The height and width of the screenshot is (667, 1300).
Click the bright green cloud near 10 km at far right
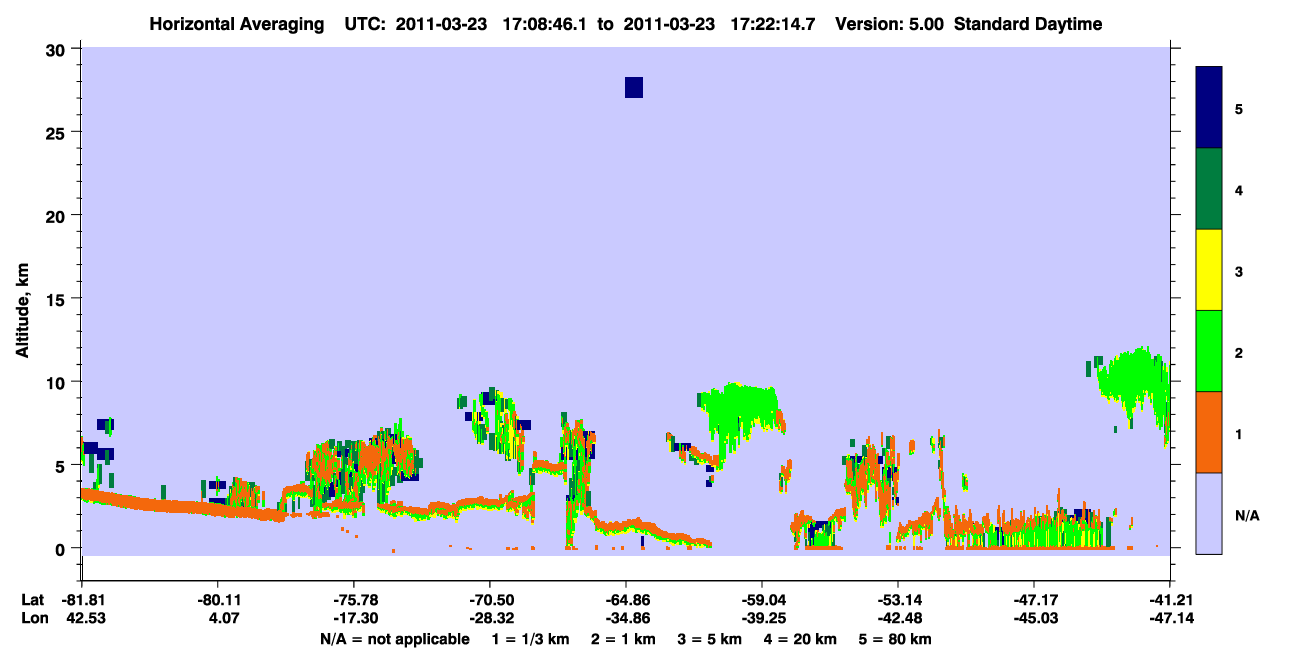click(1135, 385)
